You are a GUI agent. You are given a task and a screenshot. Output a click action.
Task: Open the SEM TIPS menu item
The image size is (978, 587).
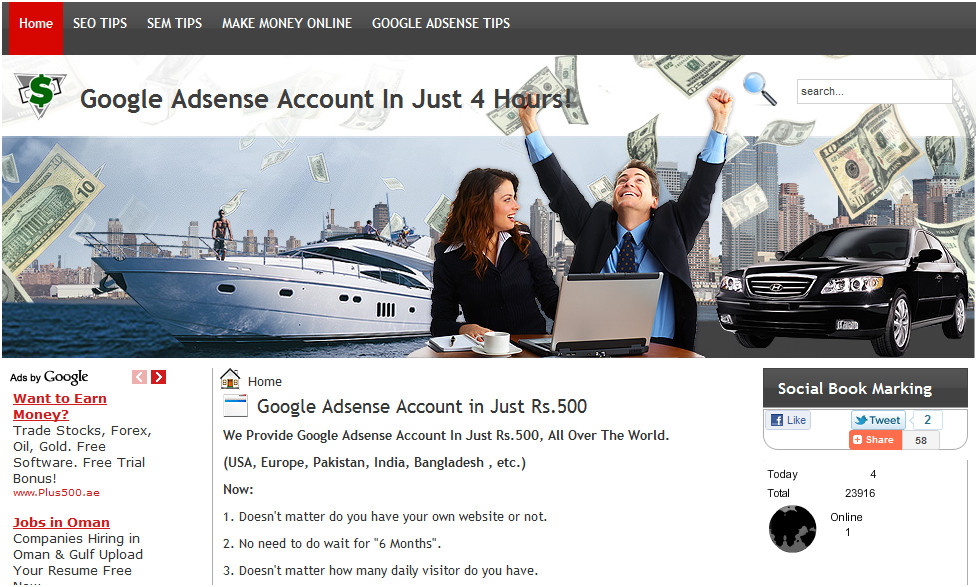click(x=175, y=24)
